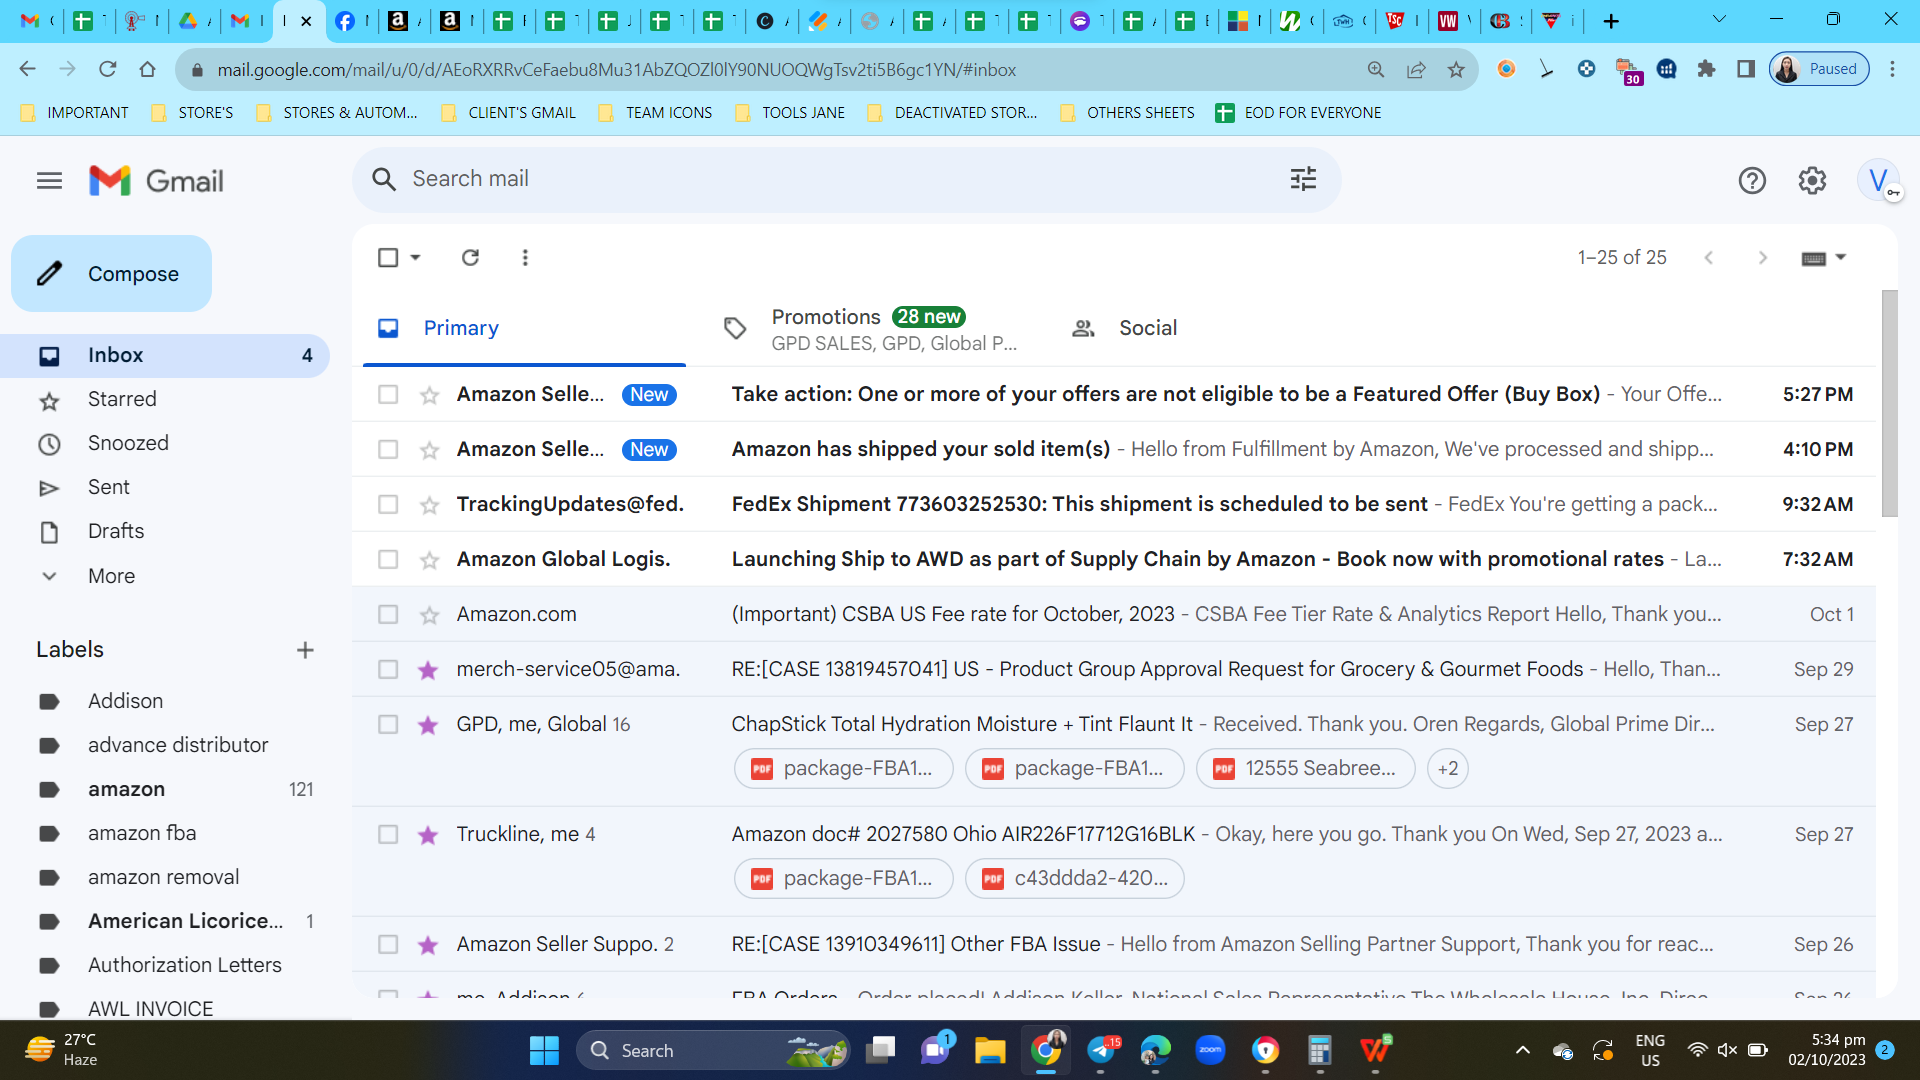Open the select dropdown arrow next to select-all

415,258
